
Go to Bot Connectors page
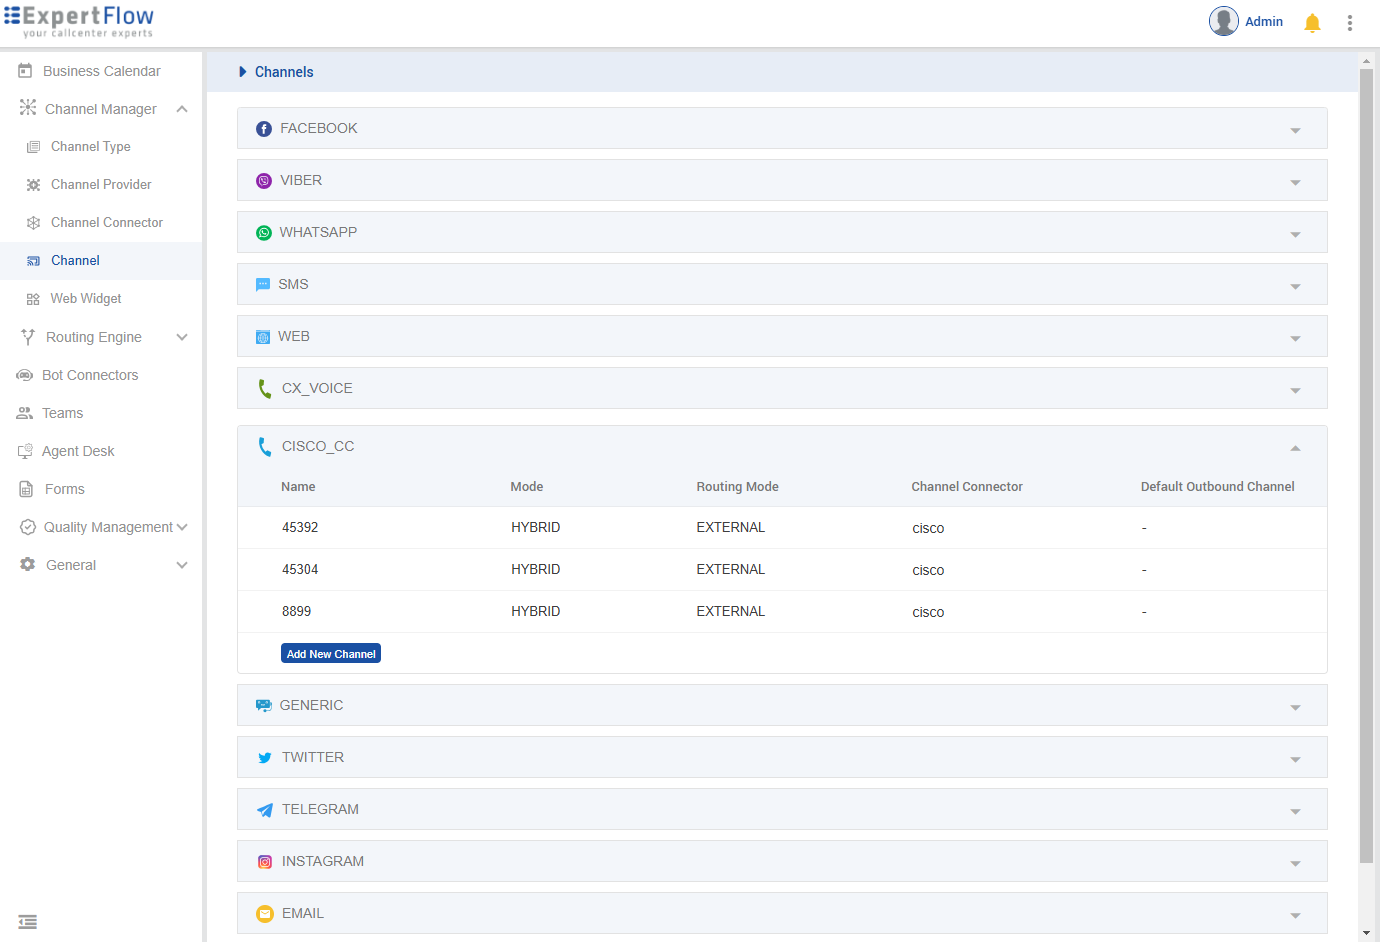point(90,375)
